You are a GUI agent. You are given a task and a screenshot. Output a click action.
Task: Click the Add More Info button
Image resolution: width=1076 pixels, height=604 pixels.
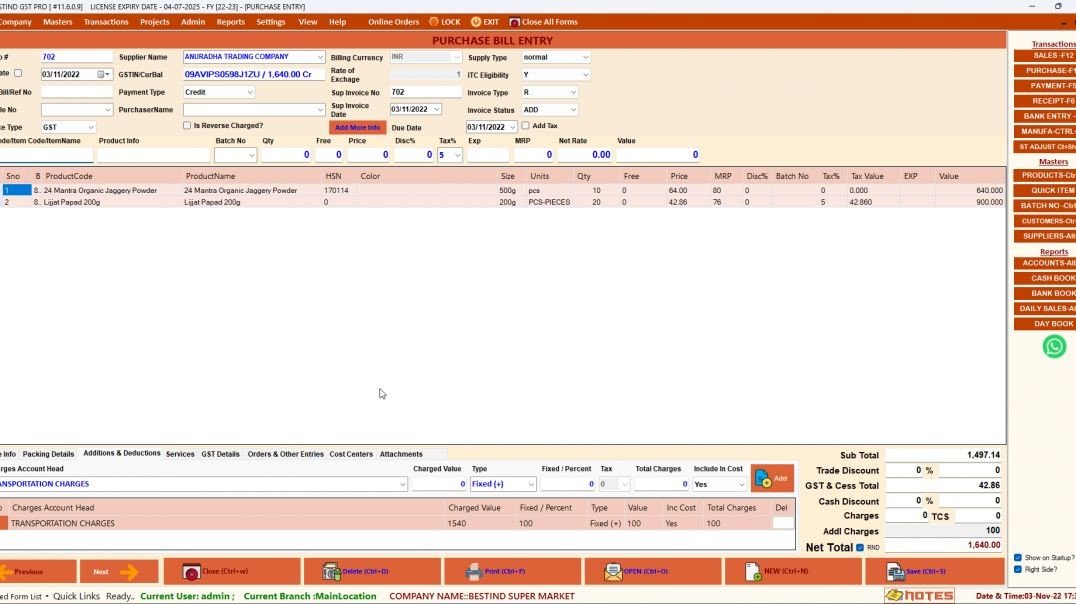(357, 127)
